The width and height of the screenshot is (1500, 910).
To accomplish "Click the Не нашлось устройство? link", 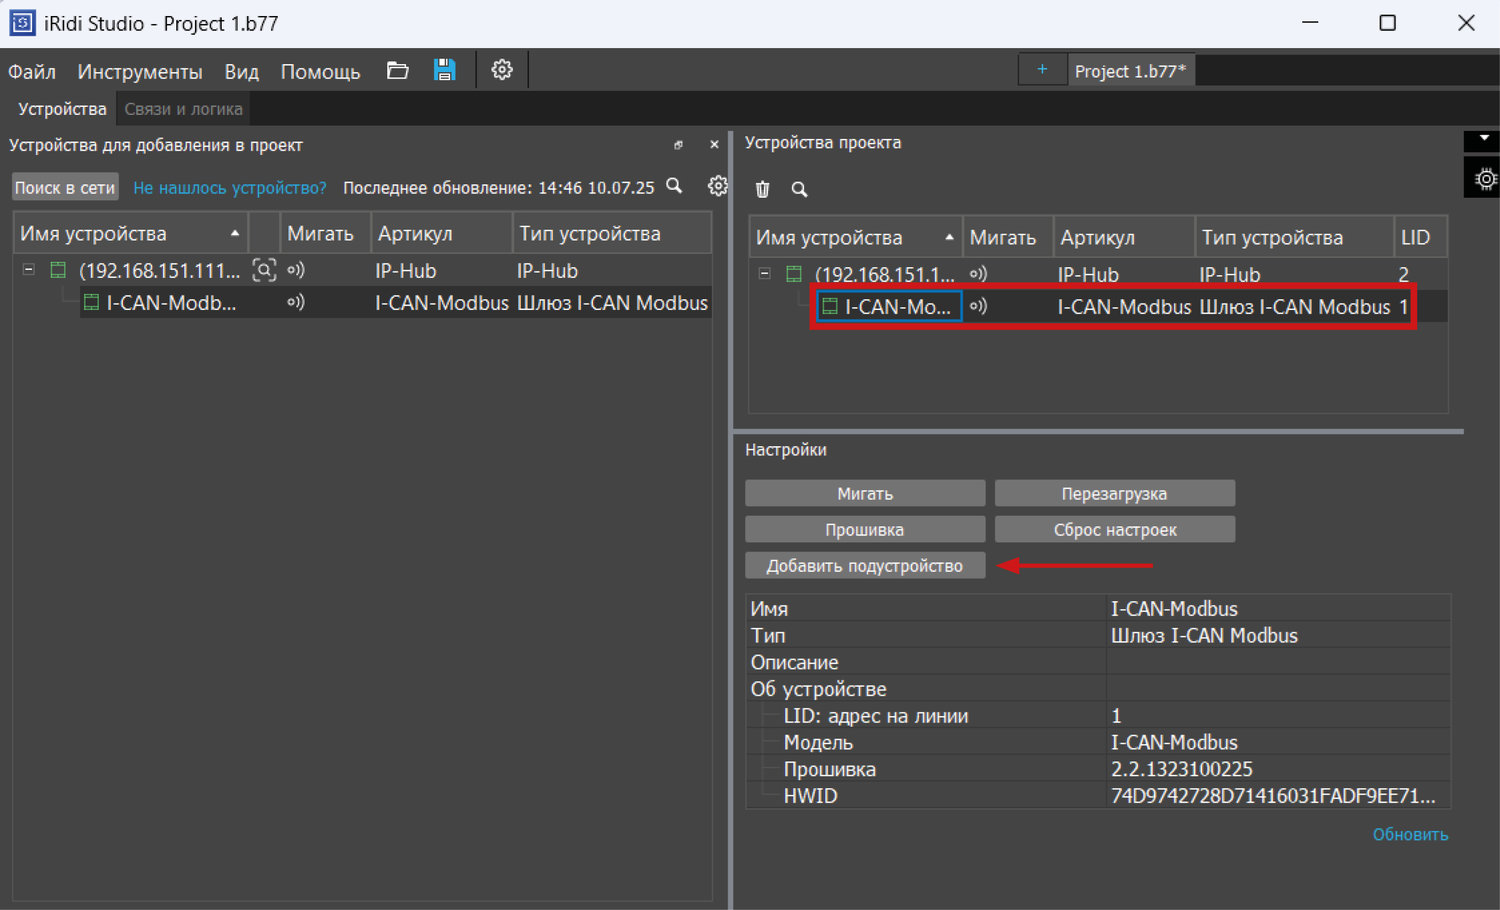I will coord(230,188).
